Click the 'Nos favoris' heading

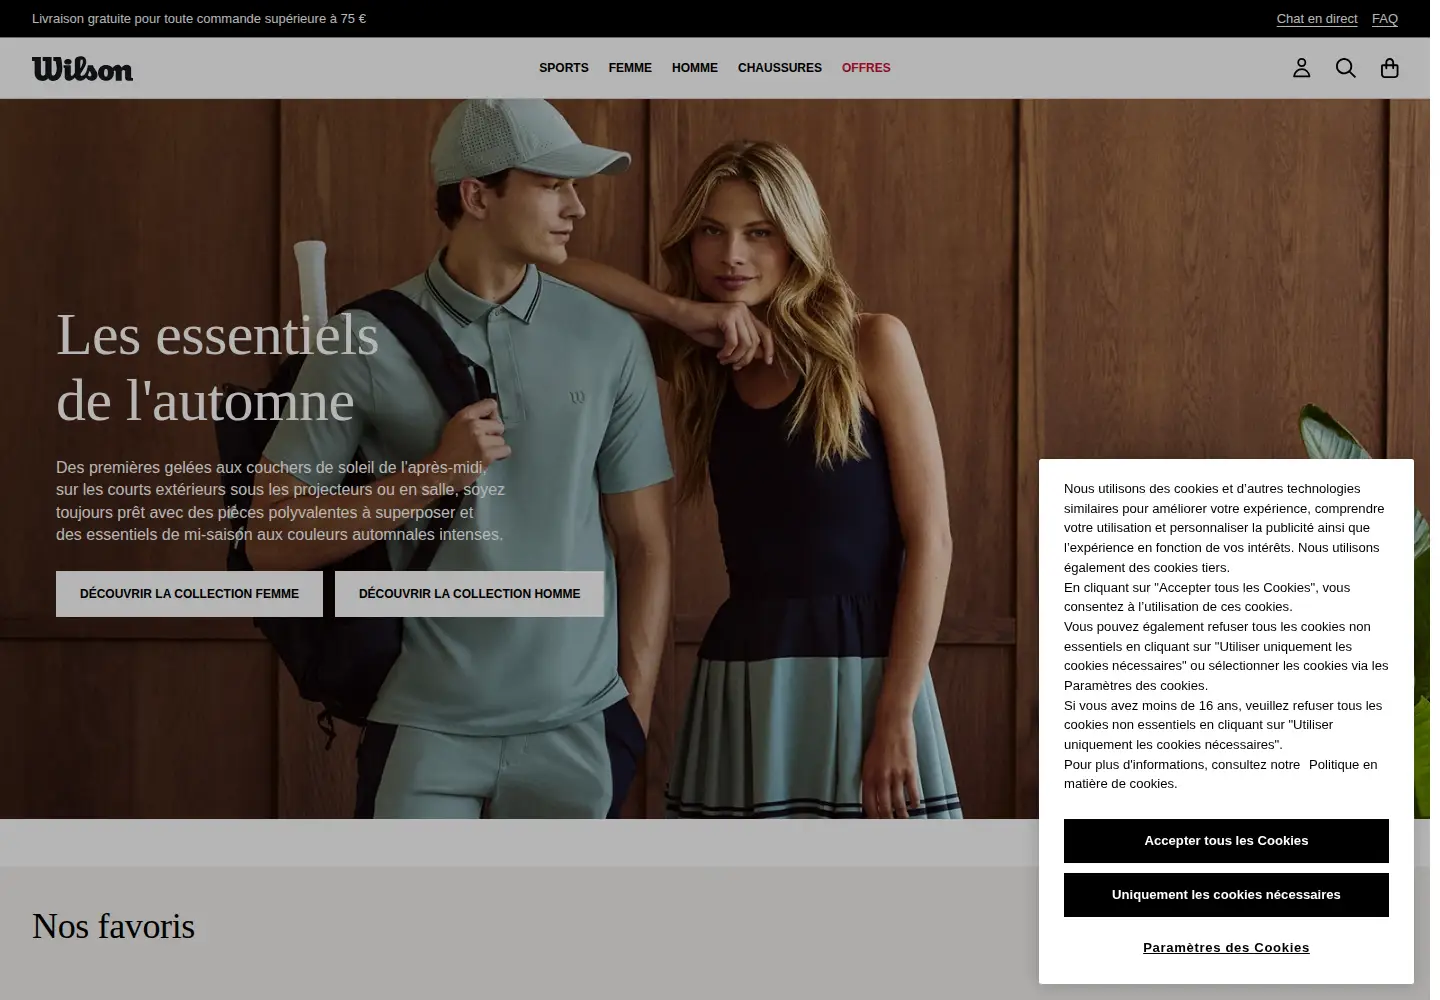pyautogui.click(x=113, y=926)
